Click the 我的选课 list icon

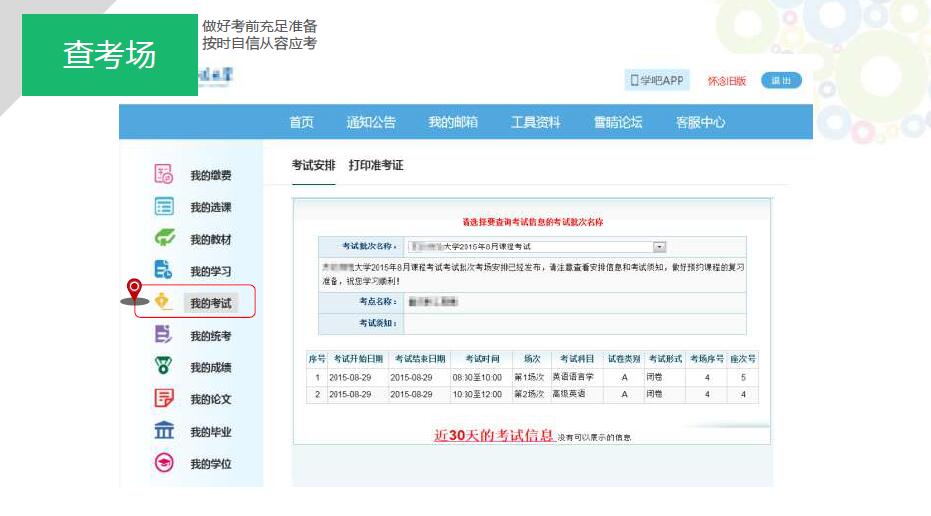click(x=164, y=206)
